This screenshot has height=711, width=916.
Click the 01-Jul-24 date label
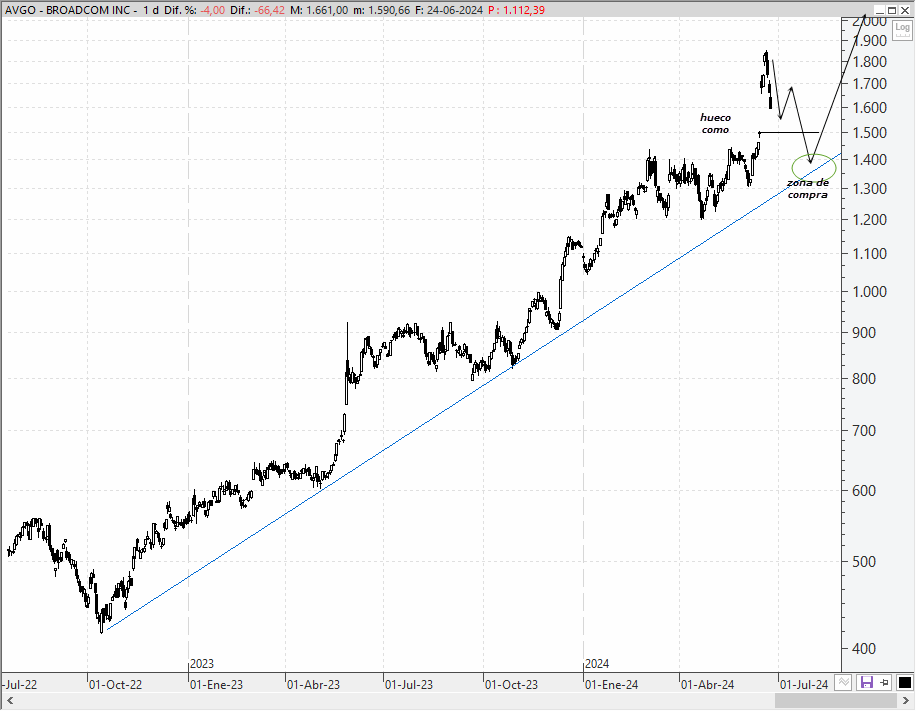tap(804, 685)
